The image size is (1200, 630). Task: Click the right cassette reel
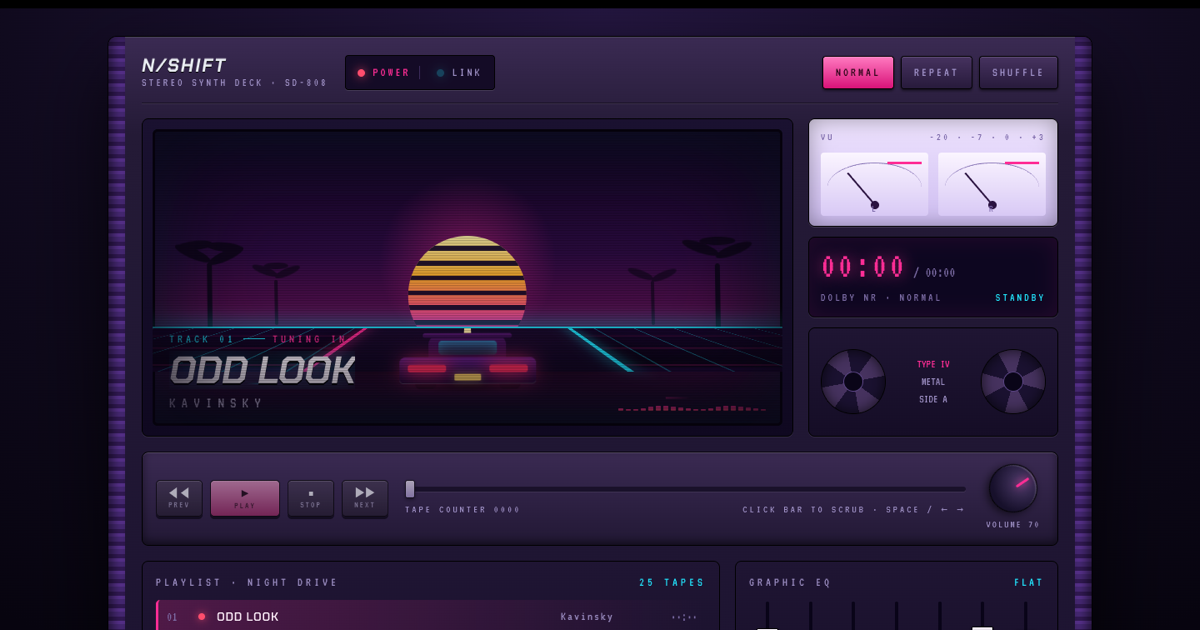(1013, 381)
